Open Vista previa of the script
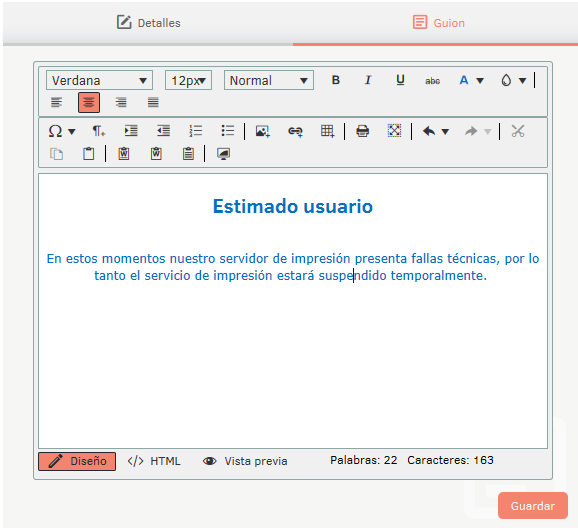This screenshot has width=578, height=528. (x=245, y=461)
